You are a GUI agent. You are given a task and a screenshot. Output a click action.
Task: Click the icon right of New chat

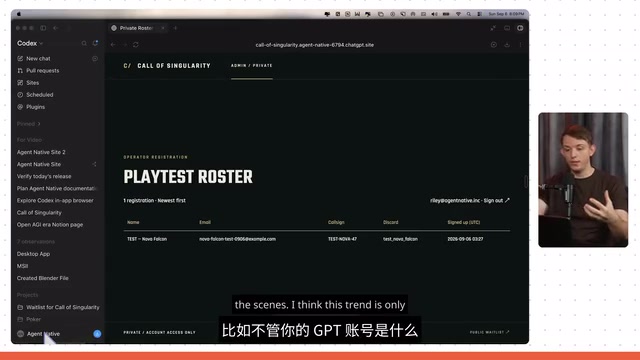pyautogui.click(x=95, y=59)
